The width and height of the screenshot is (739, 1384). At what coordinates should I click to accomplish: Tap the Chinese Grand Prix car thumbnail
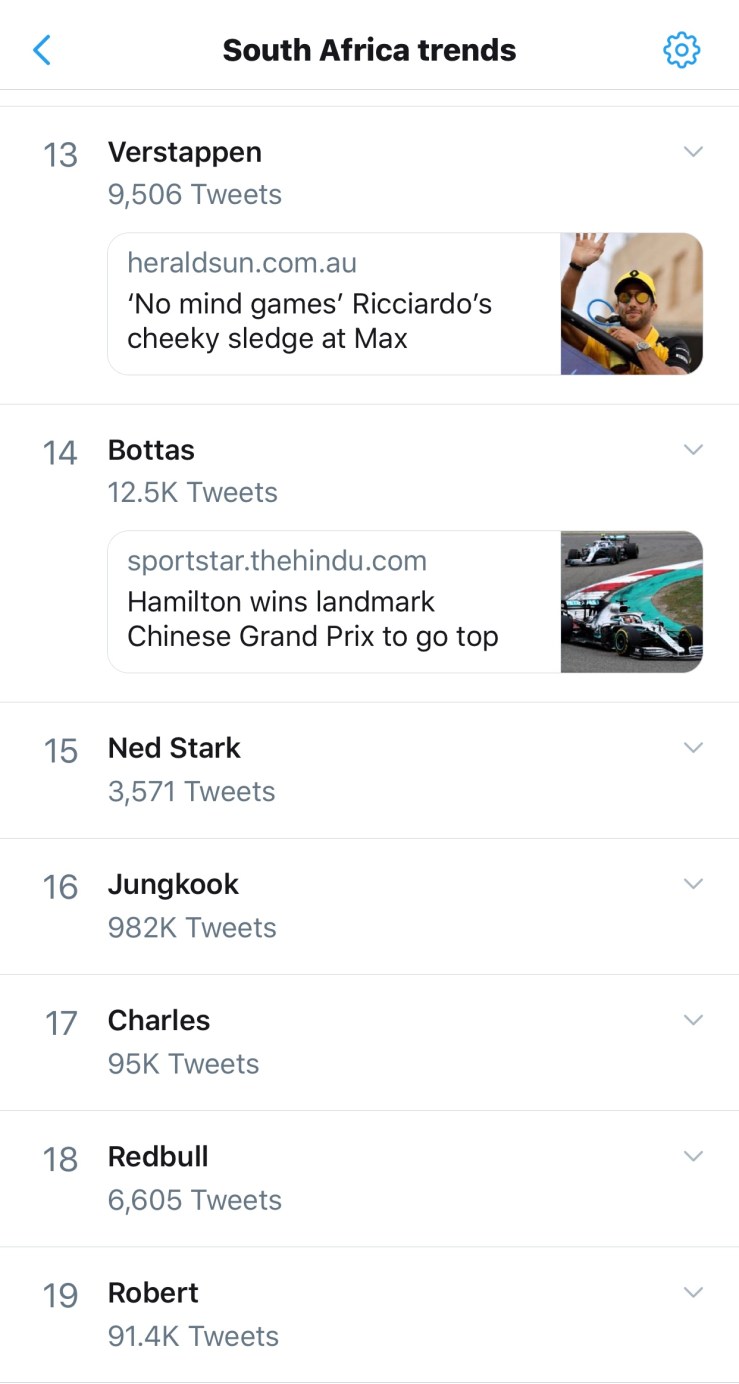(631, 602)
